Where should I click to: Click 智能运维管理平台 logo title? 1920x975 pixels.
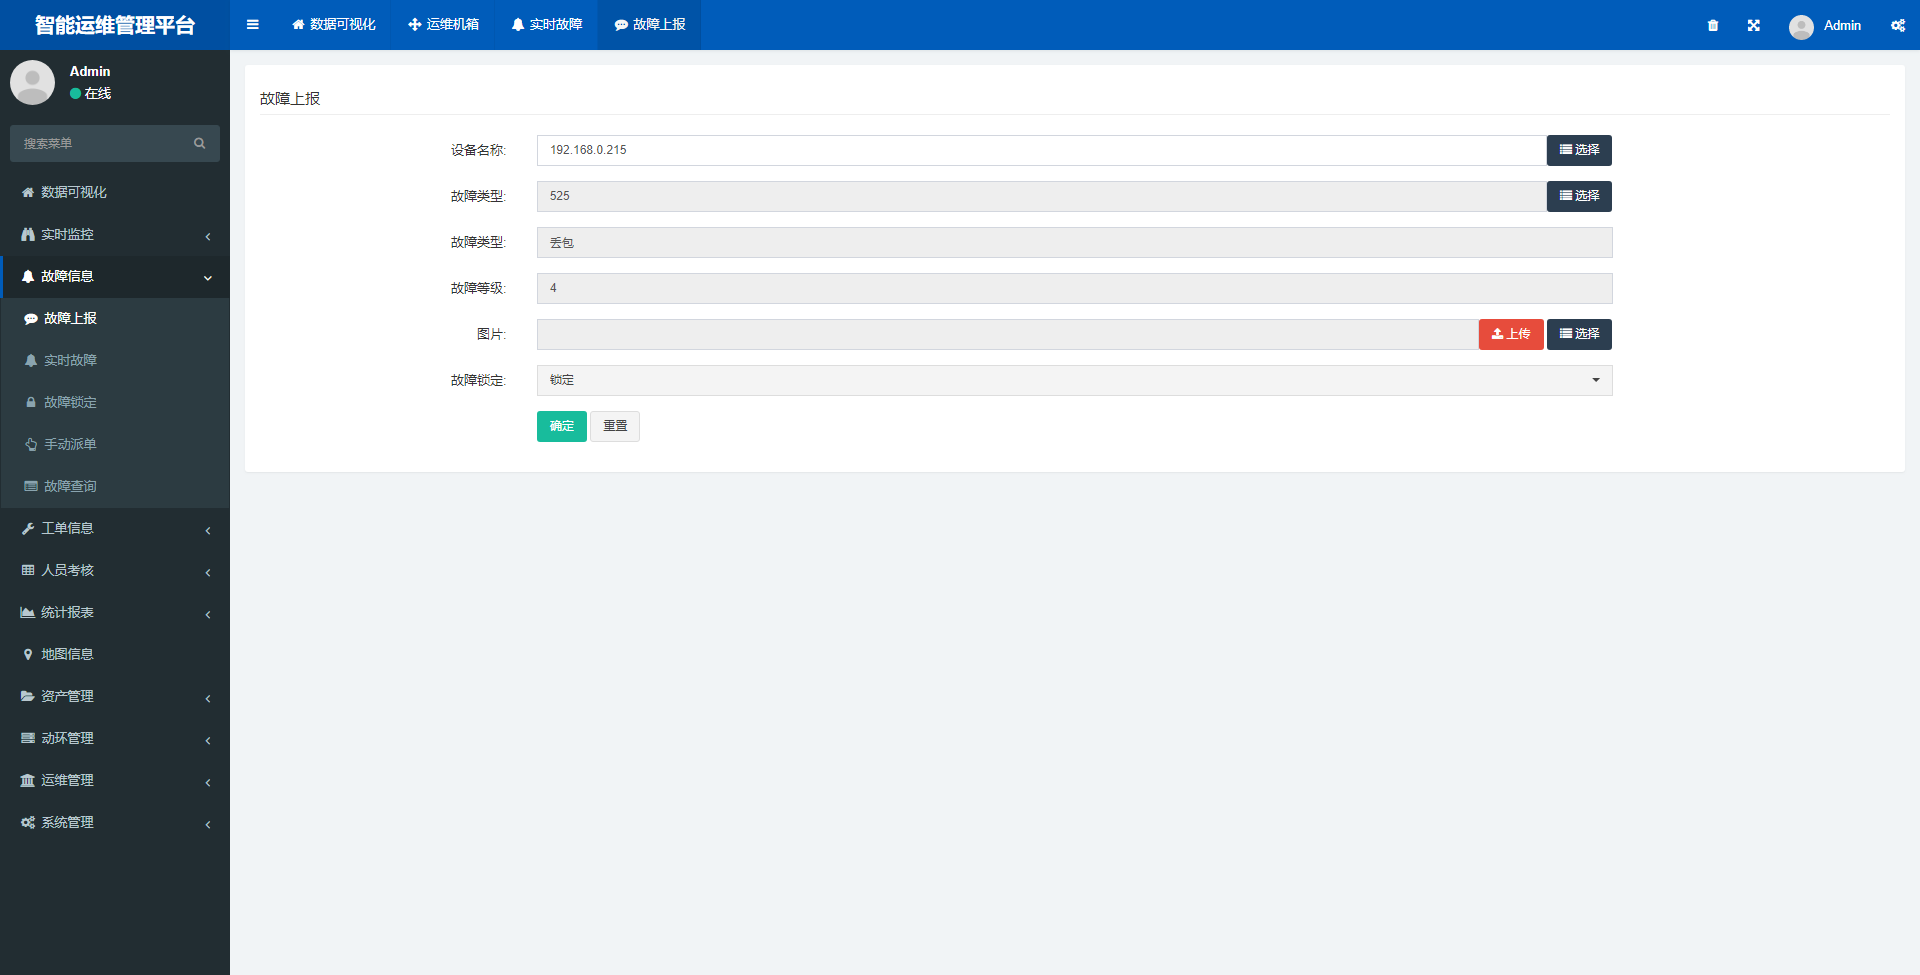[115, 25]
